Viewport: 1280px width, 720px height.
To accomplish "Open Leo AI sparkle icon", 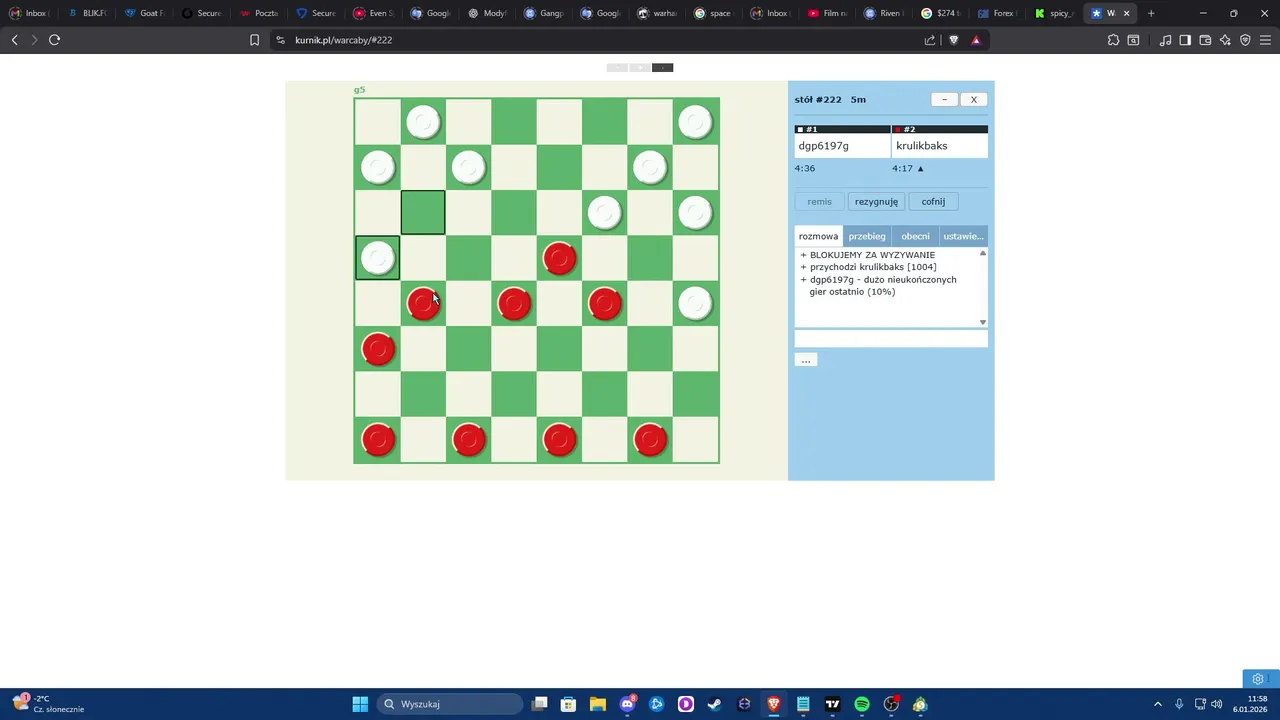I will tap(1225, 40).
